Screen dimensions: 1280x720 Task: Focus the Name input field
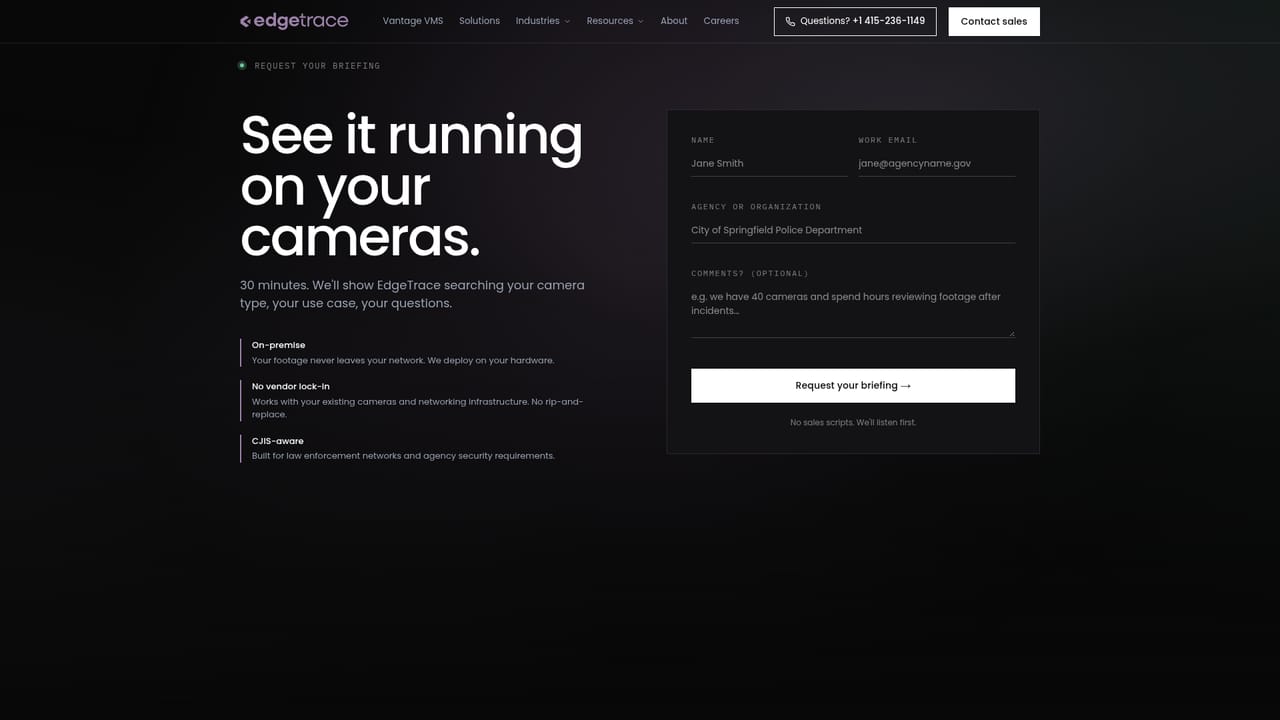pyautogui.click(x=769, y=163)
